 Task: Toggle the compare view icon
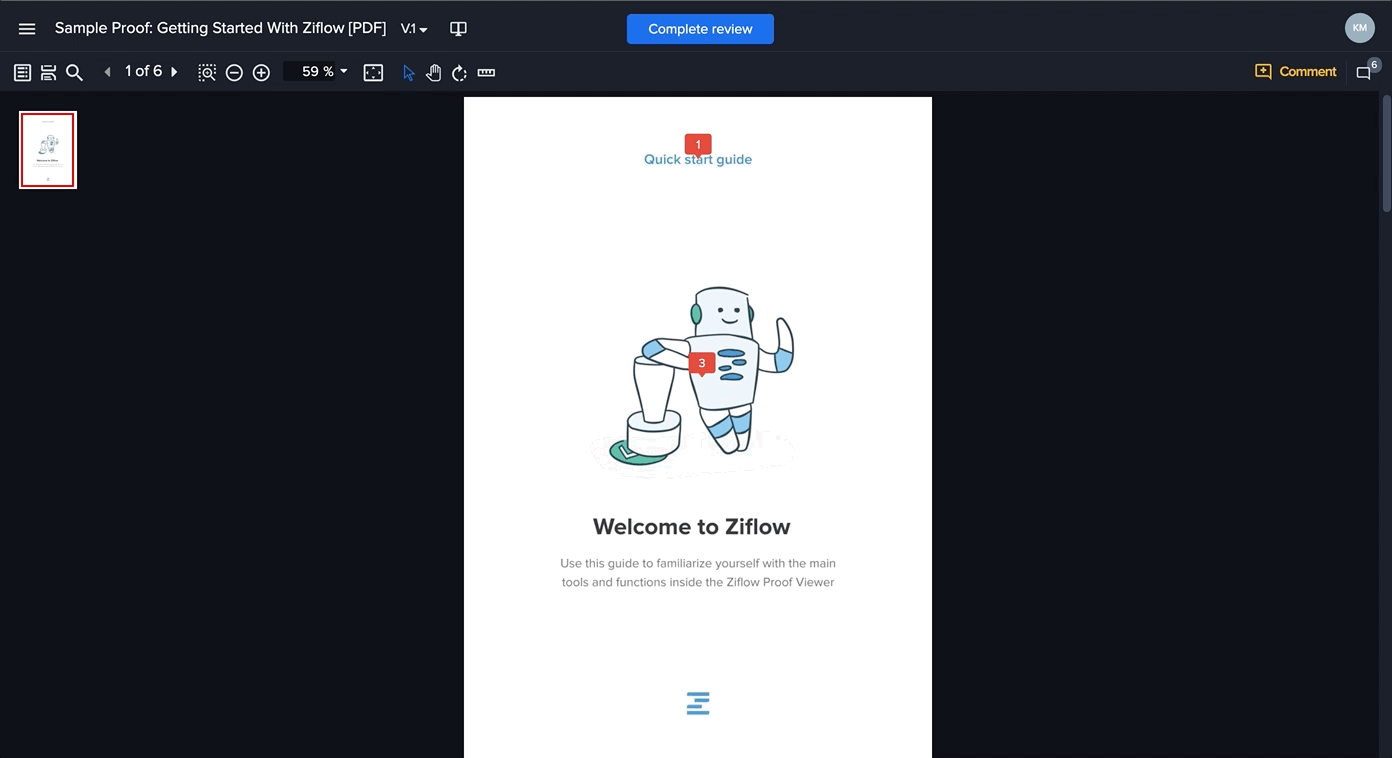(x=458, y=29)
